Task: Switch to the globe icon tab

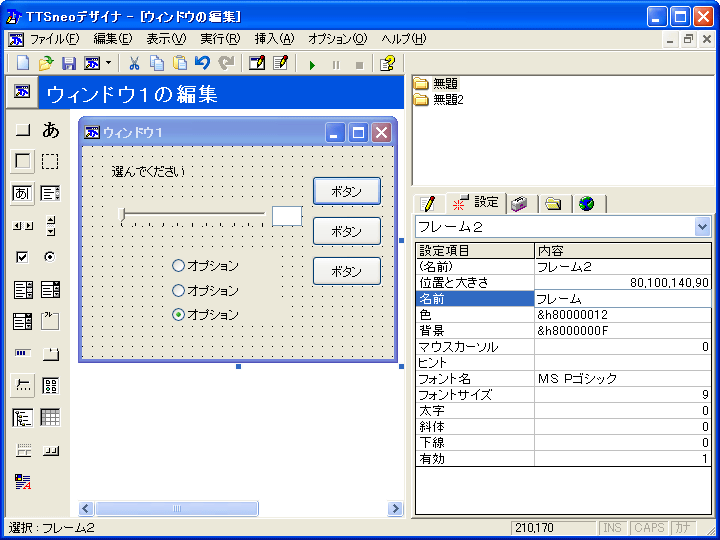Action: pos(586,203)
